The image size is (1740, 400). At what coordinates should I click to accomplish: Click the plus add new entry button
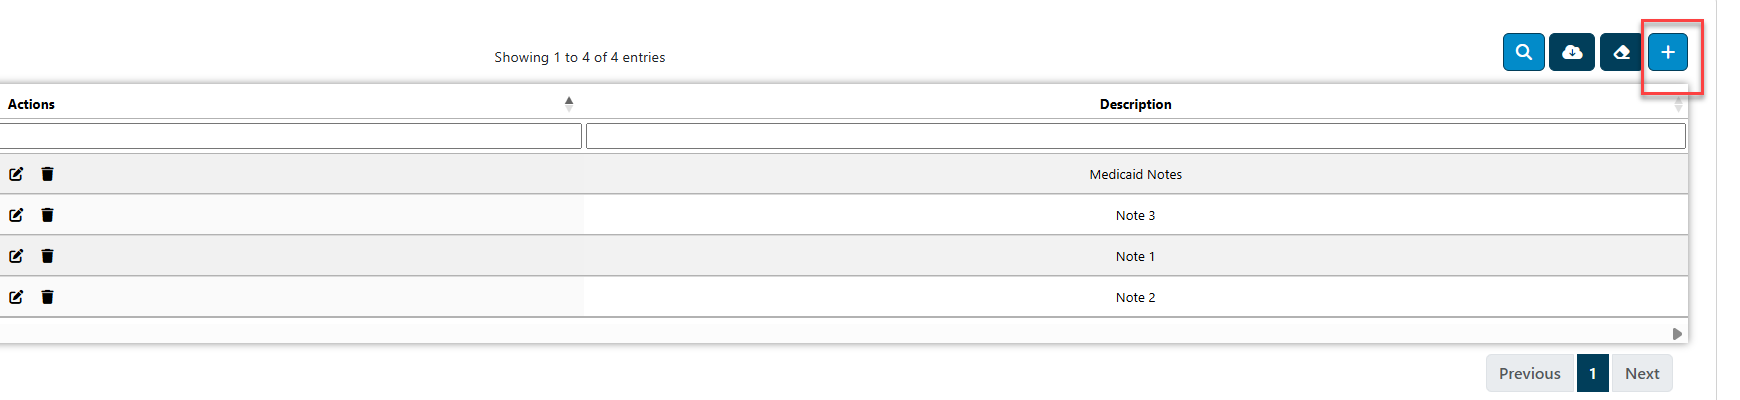[x=1668, y=52]
